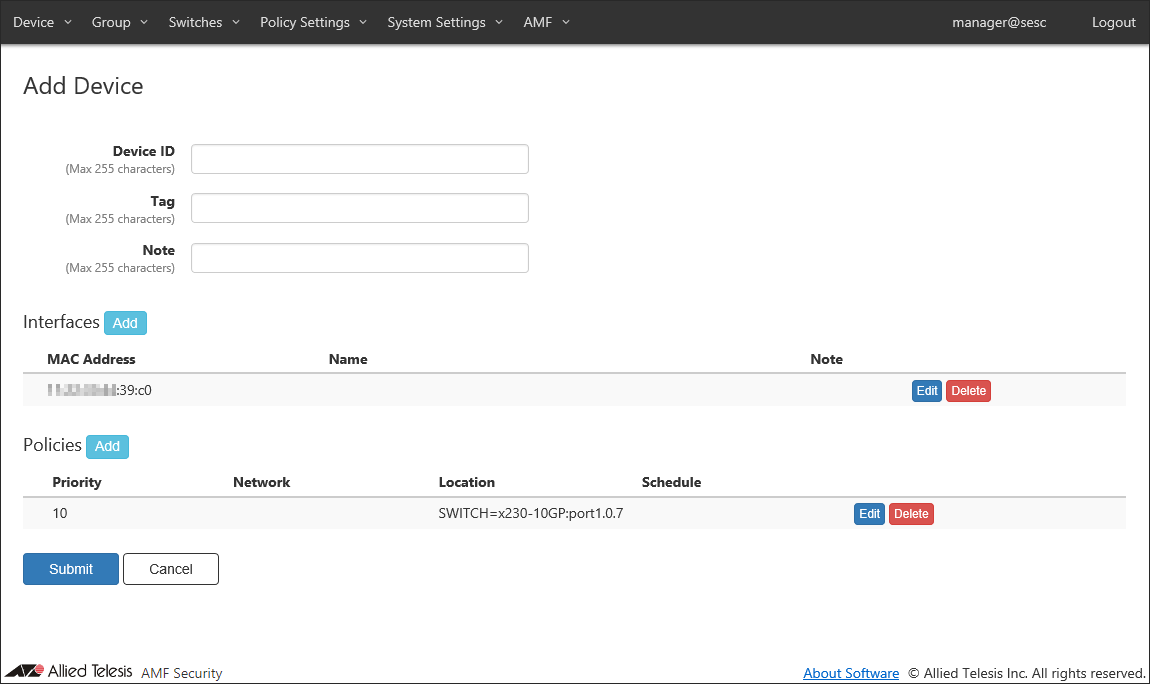Edit the MAC address interface row
1150x684 pixels.
926,391
